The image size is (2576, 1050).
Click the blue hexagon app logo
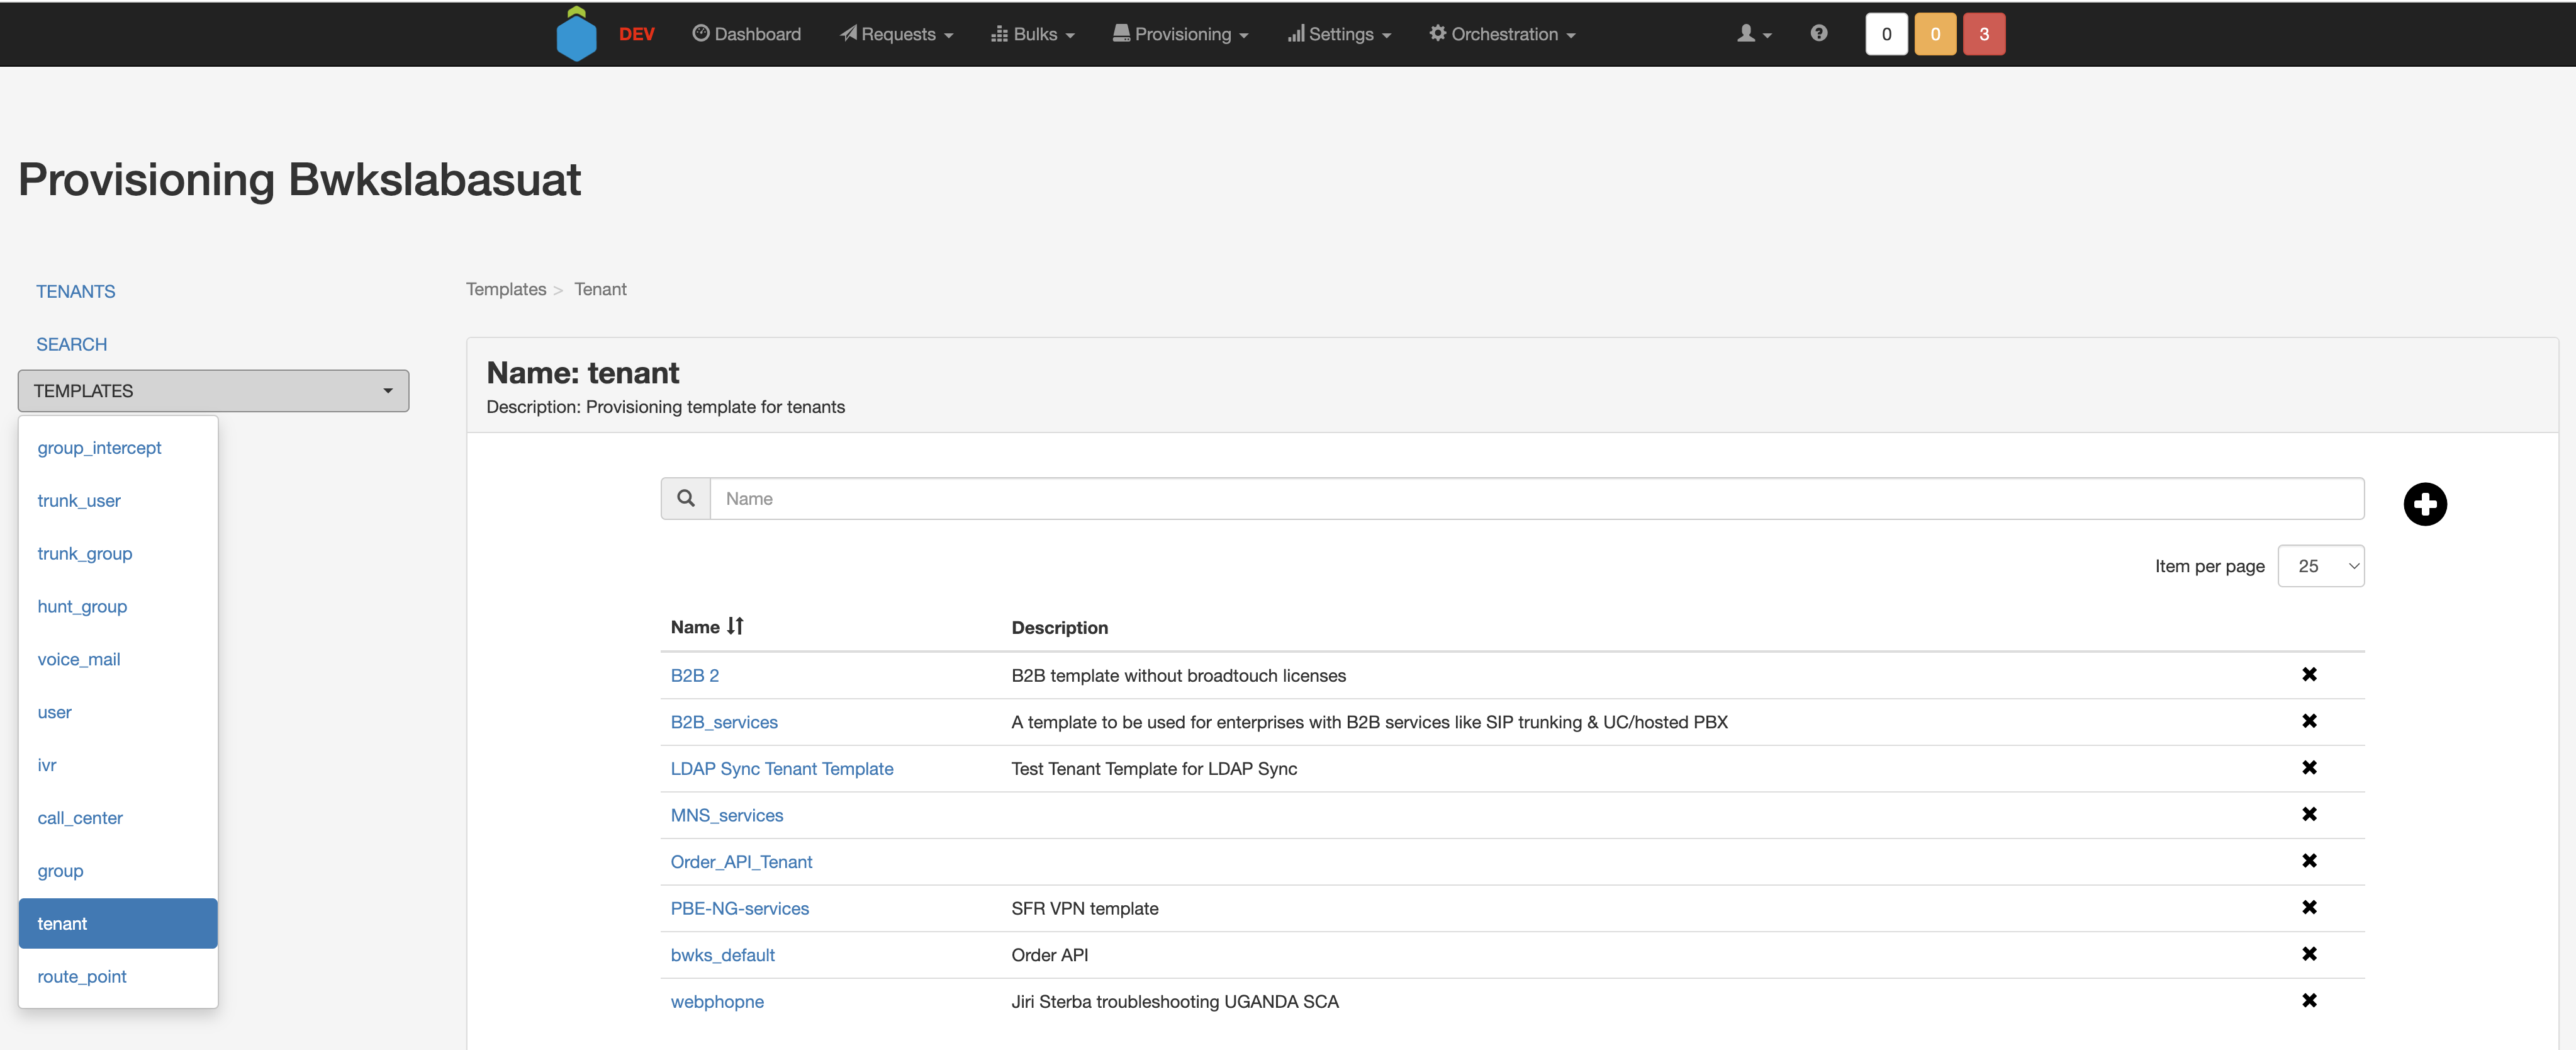pyautogui.click(x=576, y=34)
